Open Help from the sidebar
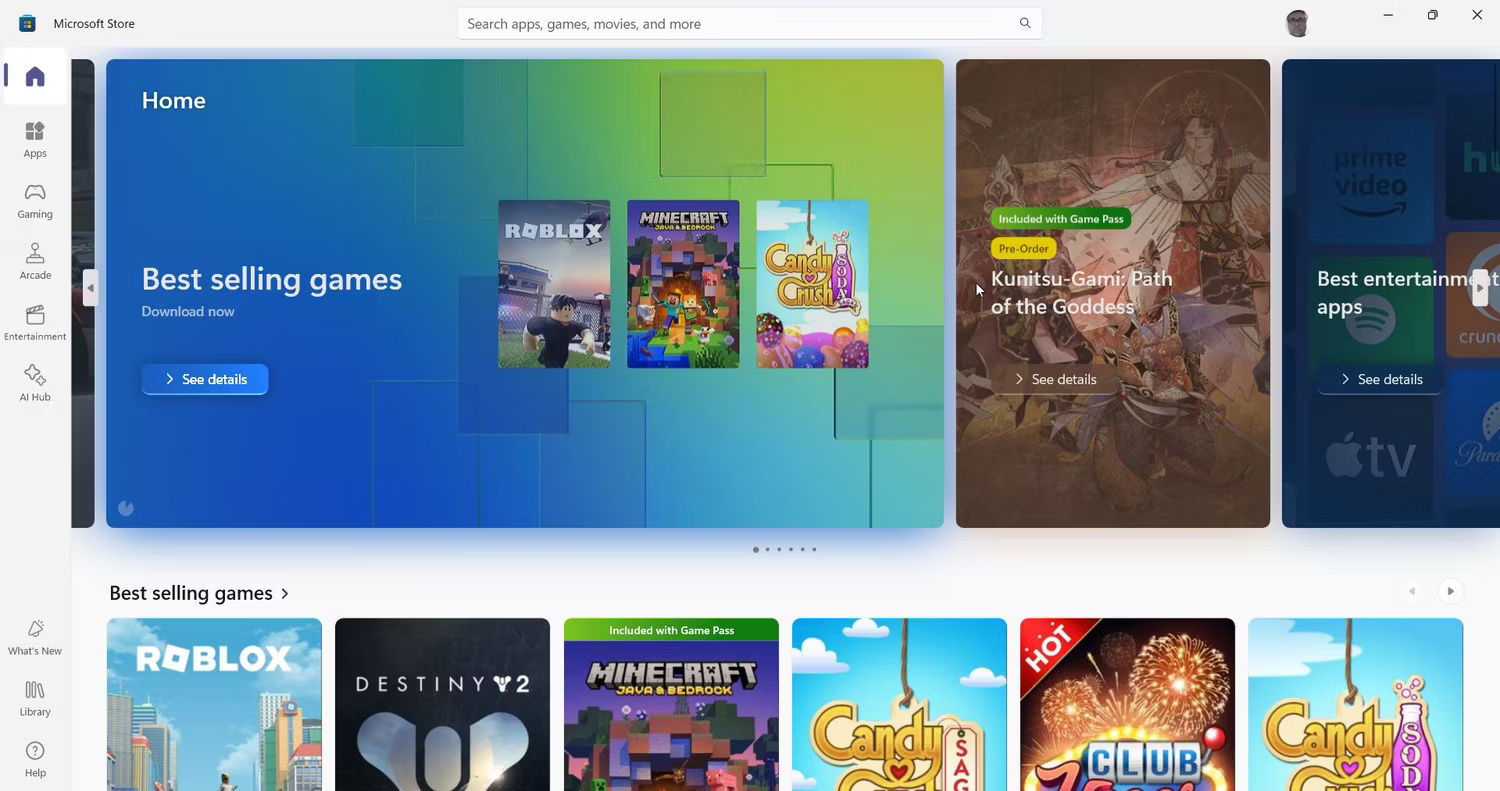 [x=35, y=759]
